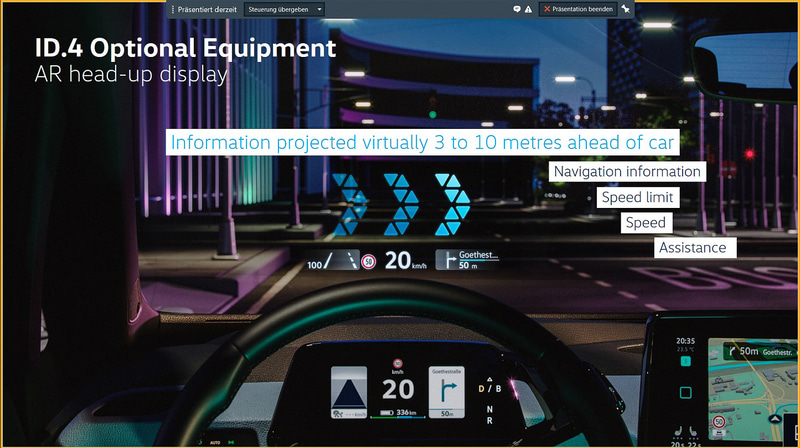This screenshot has width=800, height=448.
Task: Click 'Information projected virtually 3 to 10 metres' banner
Action: coord(422,142)
